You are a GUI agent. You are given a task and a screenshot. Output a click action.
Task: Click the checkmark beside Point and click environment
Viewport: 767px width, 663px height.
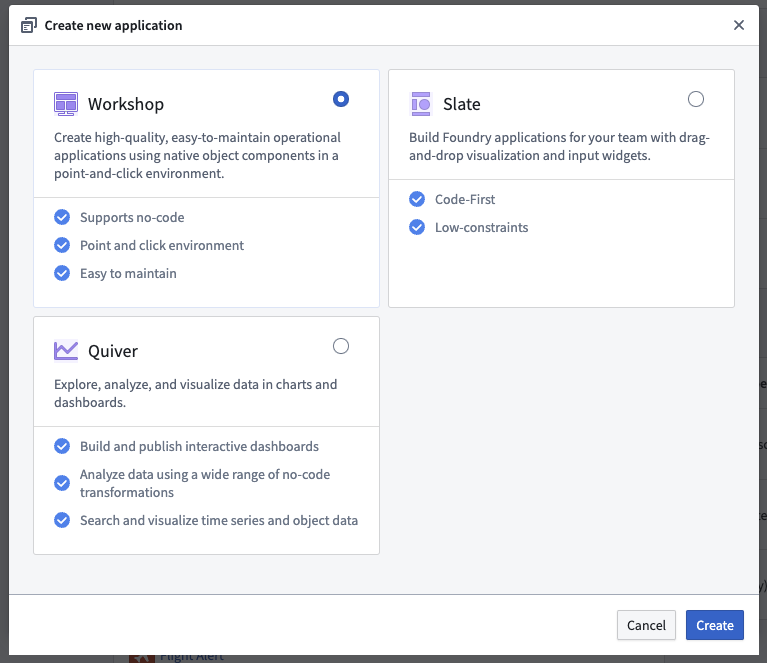pyautogui.click(x=62, y=245)
